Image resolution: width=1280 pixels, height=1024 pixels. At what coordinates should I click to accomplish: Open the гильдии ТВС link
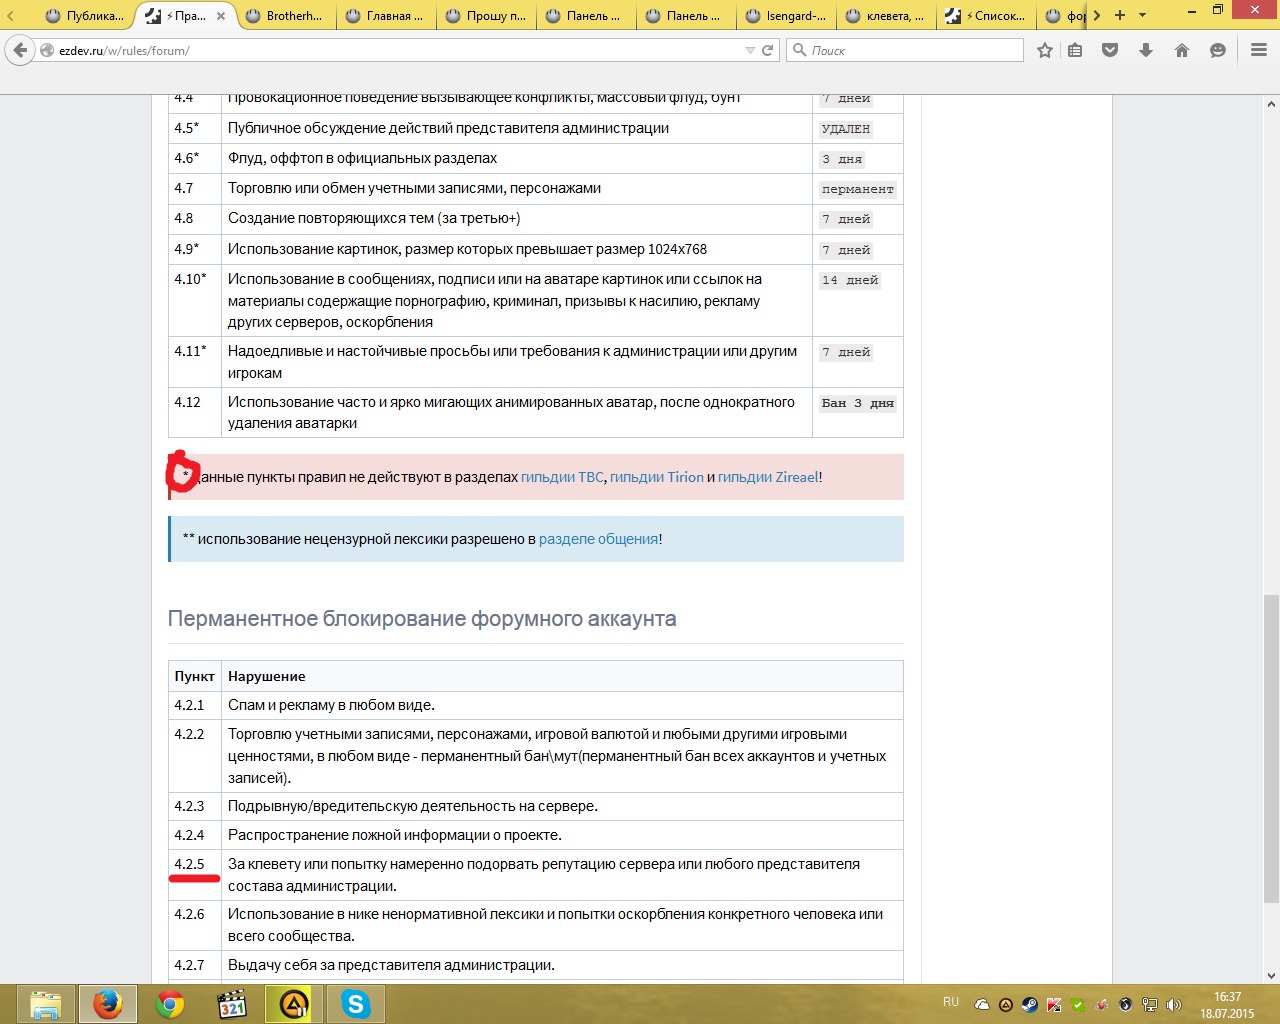point(562,477)
